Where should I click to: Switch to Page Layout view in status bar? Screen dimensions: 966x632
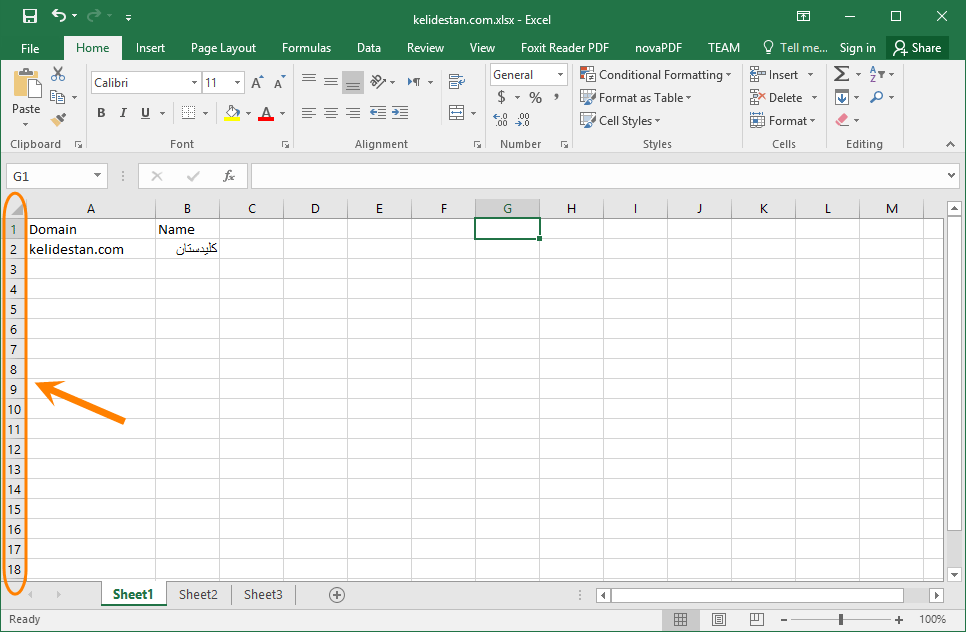718,619
